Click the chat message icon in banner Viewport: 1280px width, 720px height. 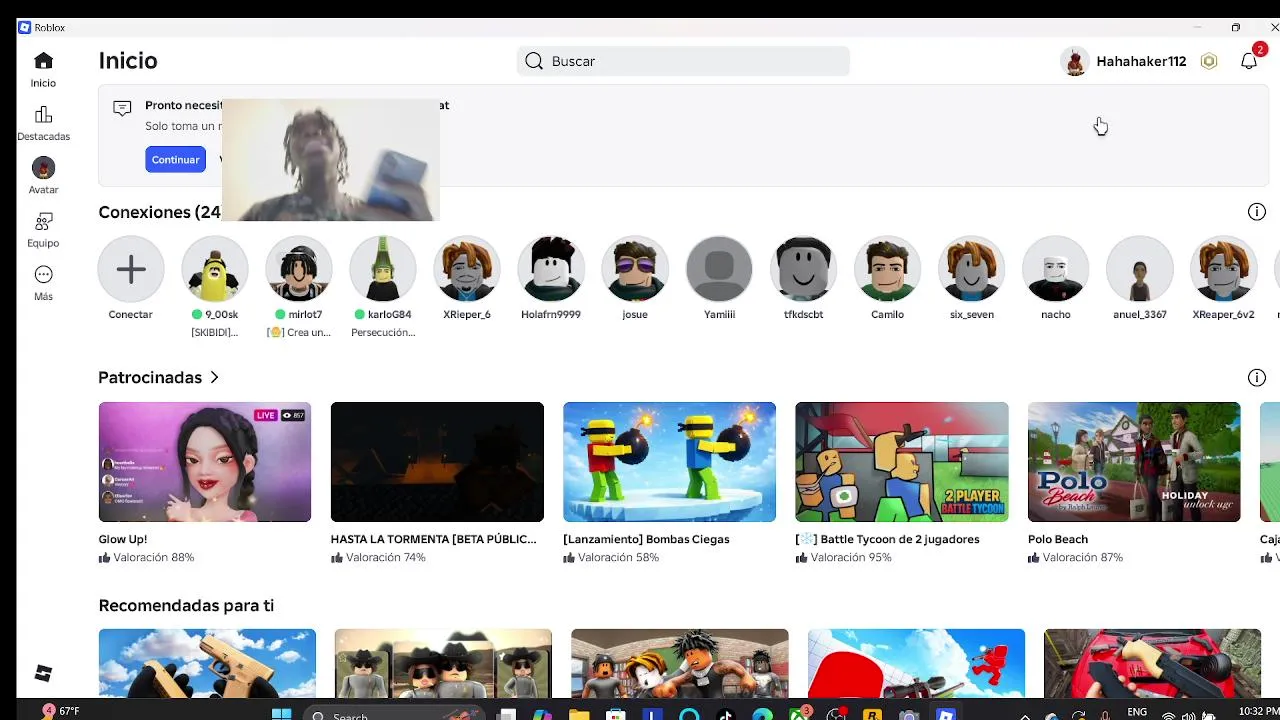click(122, 108)
